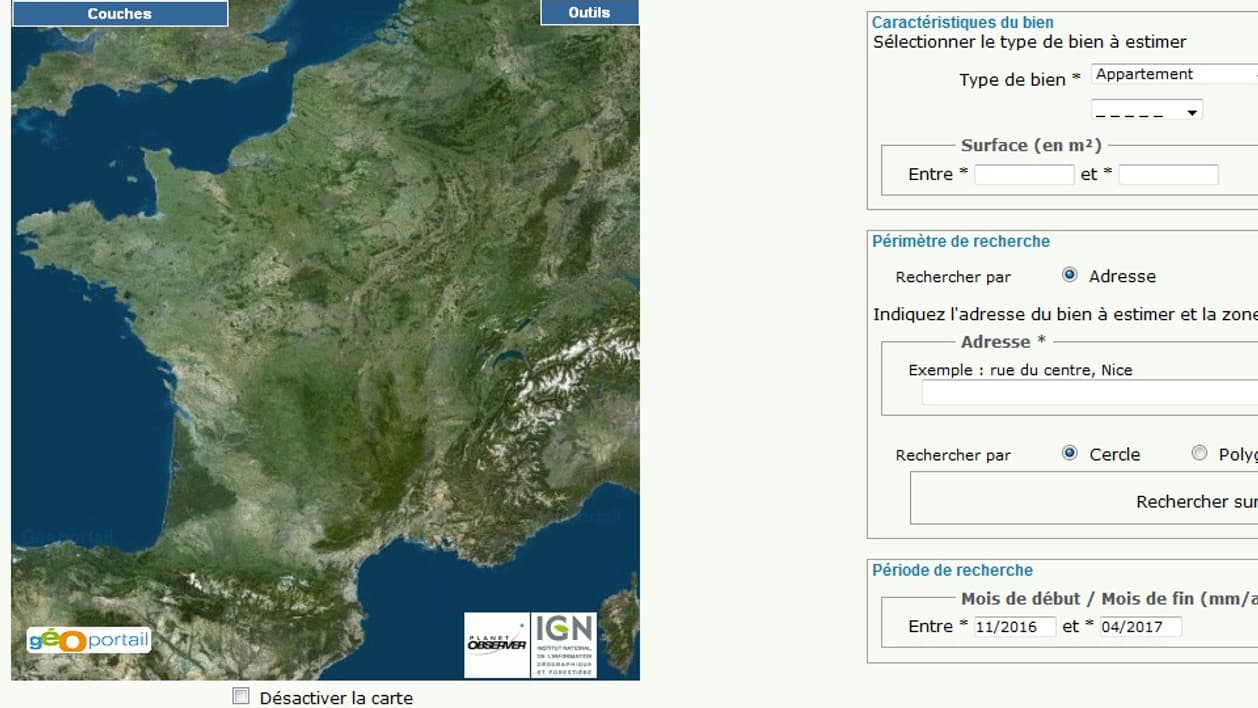Select the Adresse radio button

[1070, 275]
